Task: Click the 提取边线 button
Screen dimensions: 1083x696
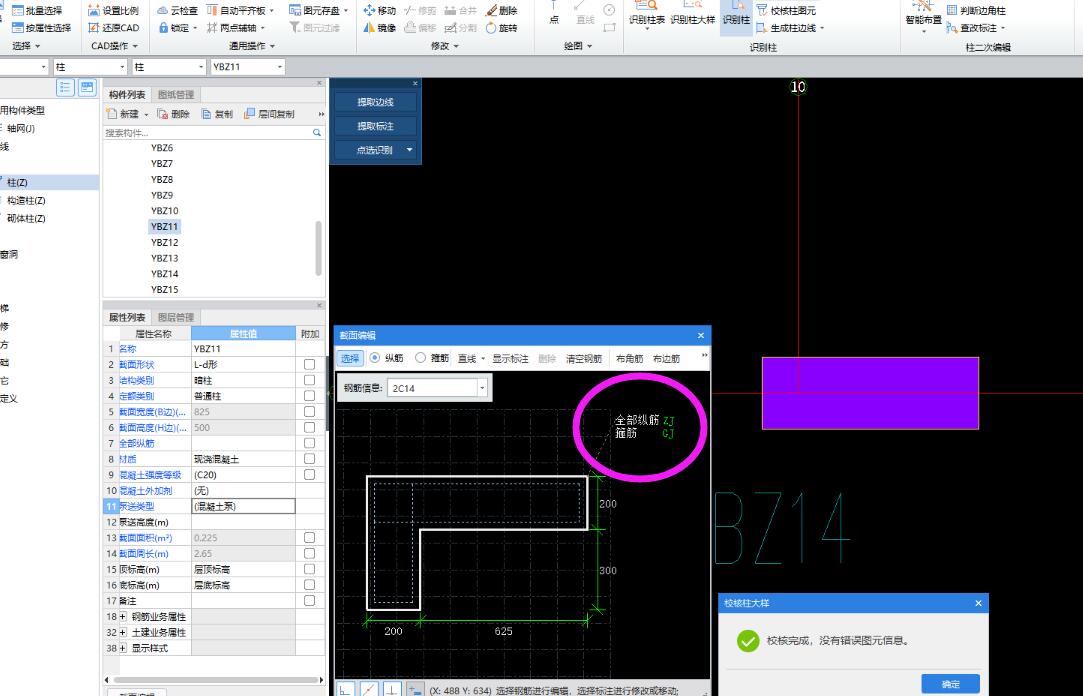Action: point(375,102)
